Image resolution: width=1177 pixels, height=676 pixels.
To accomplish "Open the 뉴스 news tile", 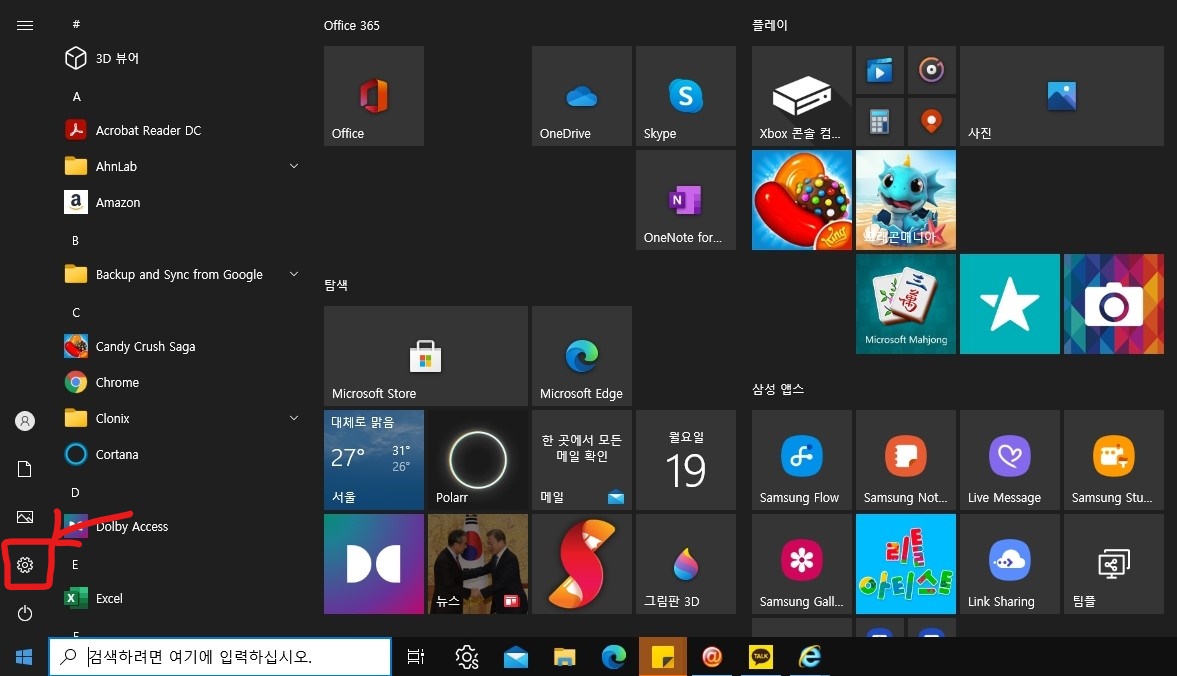I will point(477,563).
